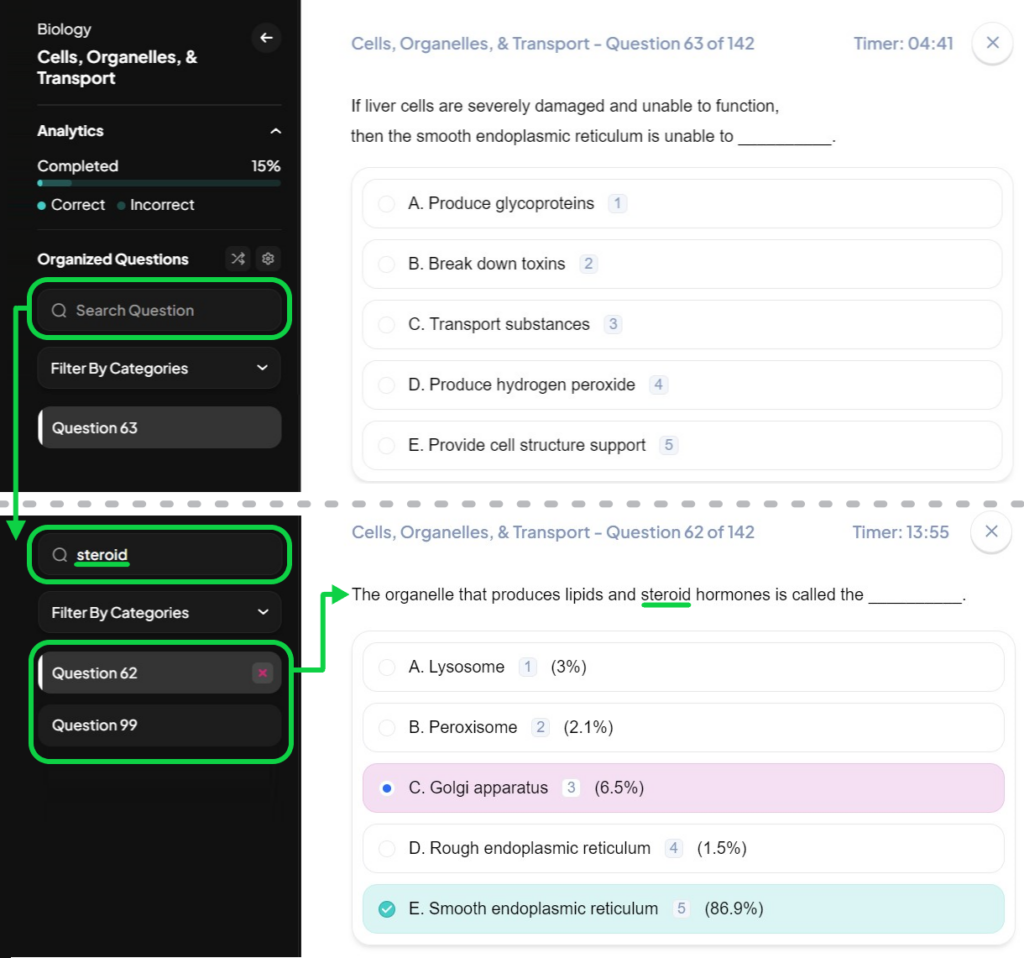Open Question 99 from search results

tap(158, 726)
